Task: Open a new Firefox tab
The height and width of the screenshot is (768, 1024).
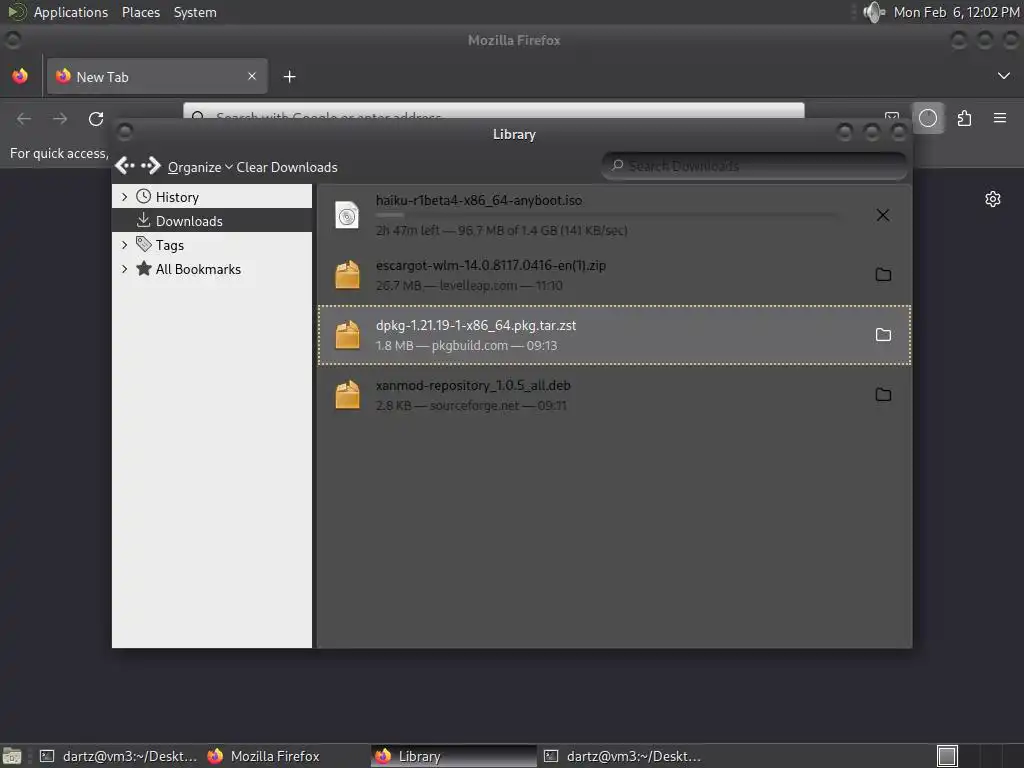Action: click(x=289, y=77)
